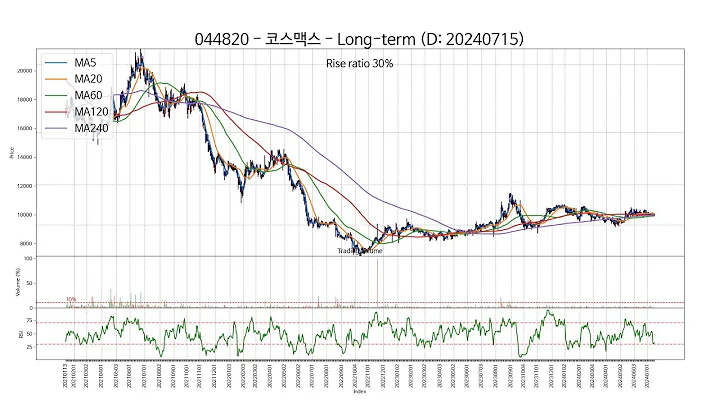Click the 8000 price axis tick label
Image resolution: width=720 pixels, height=404 pixels.
[27, 244]
